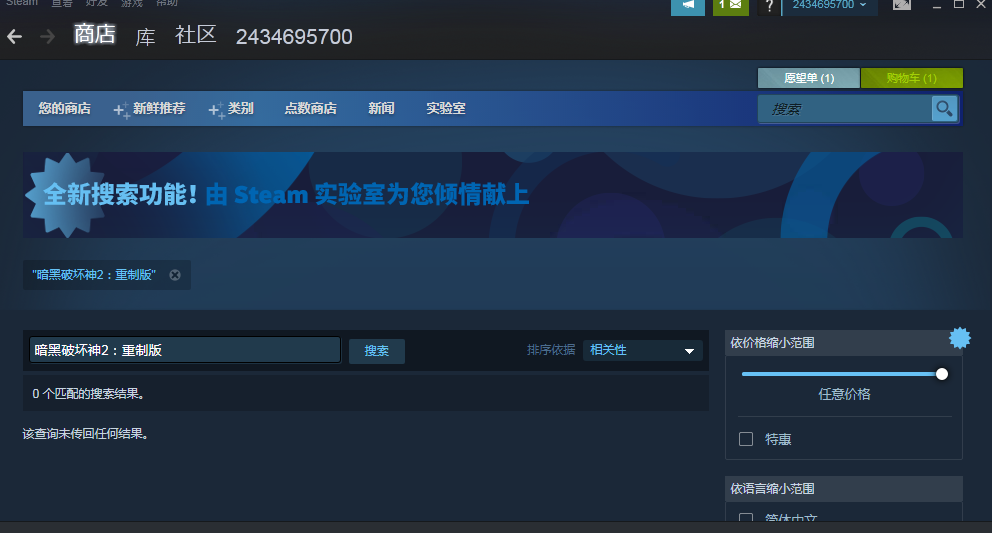
Task: Click the price range slider handle
Action: 942,374
